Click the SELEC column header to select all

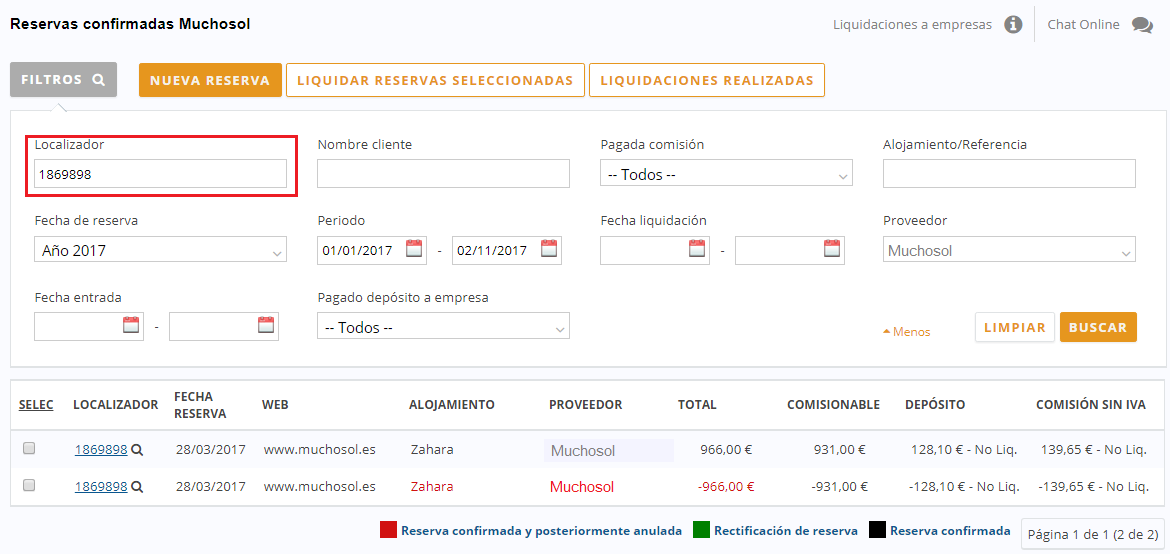pyautogui.click(x=36, y=405)
